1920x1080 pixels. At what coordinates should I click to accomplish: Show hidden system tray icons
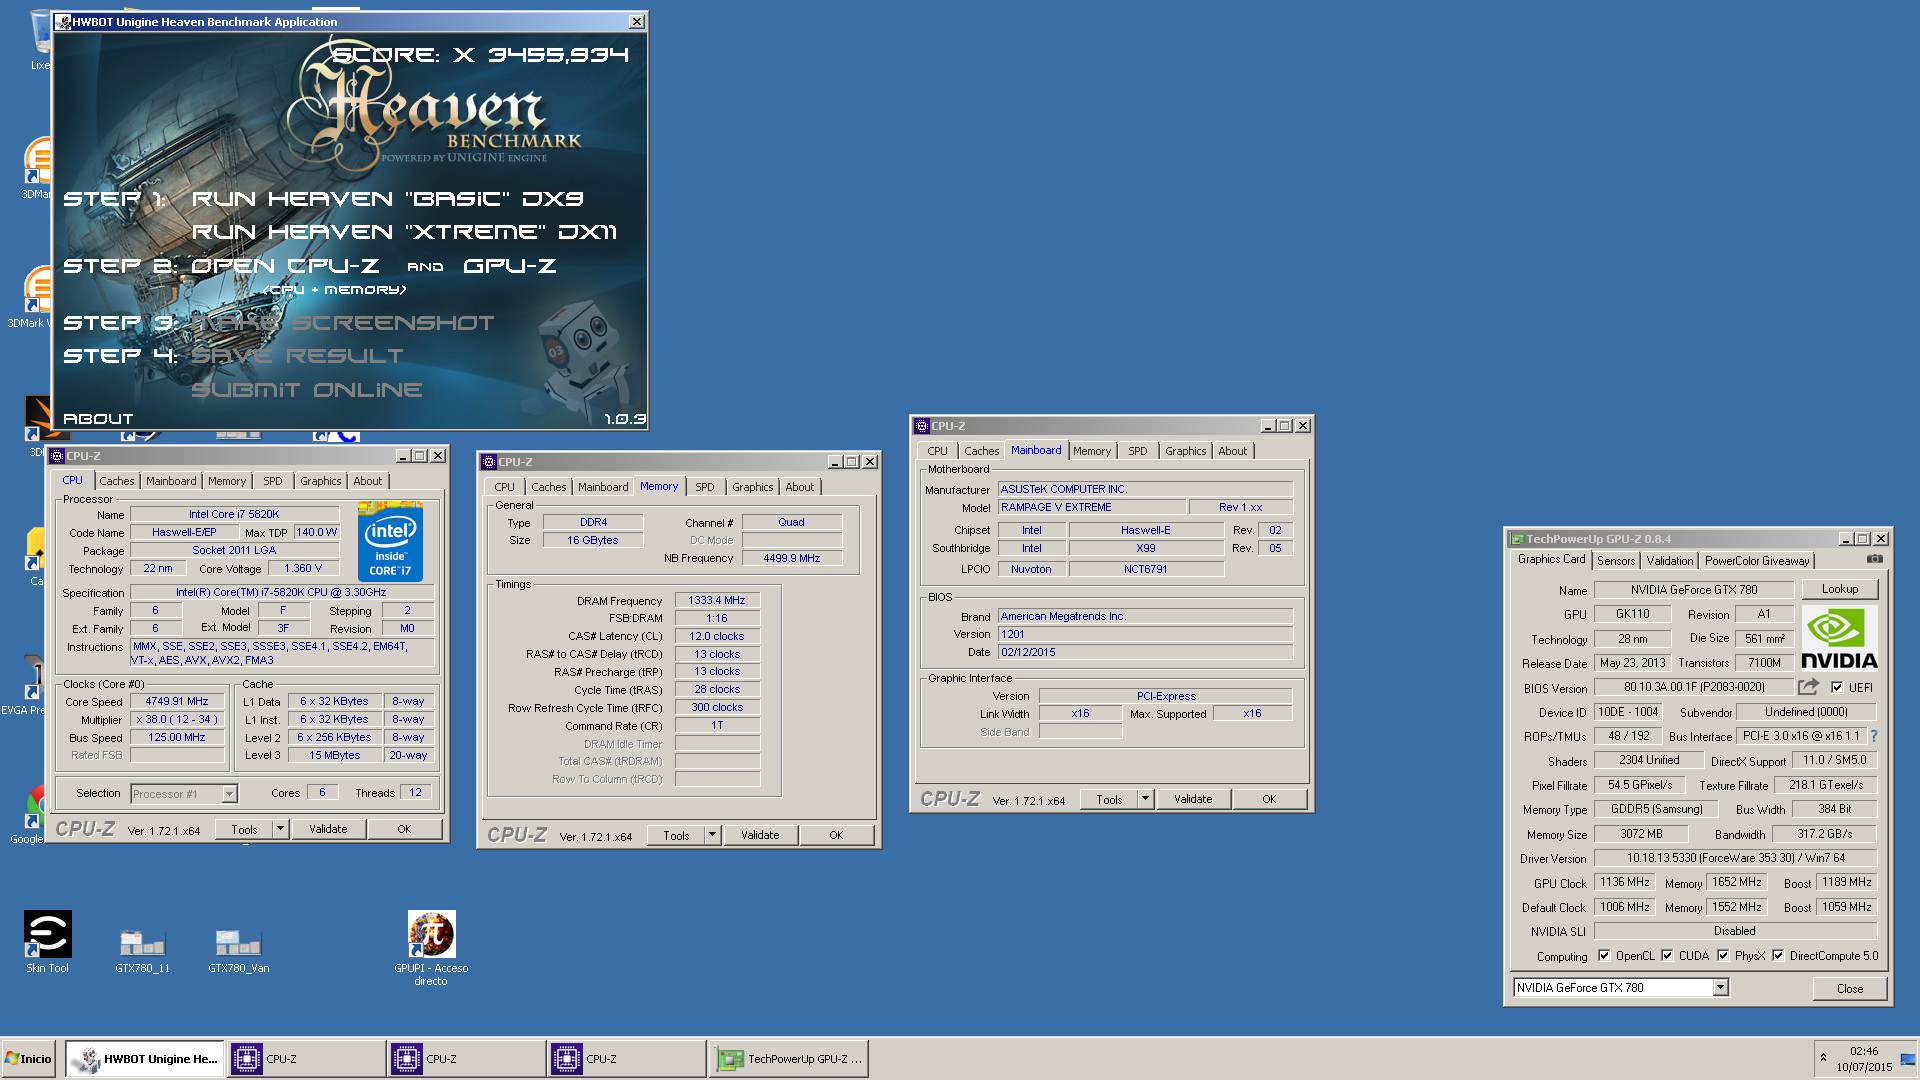(x=1823, y=1058)
